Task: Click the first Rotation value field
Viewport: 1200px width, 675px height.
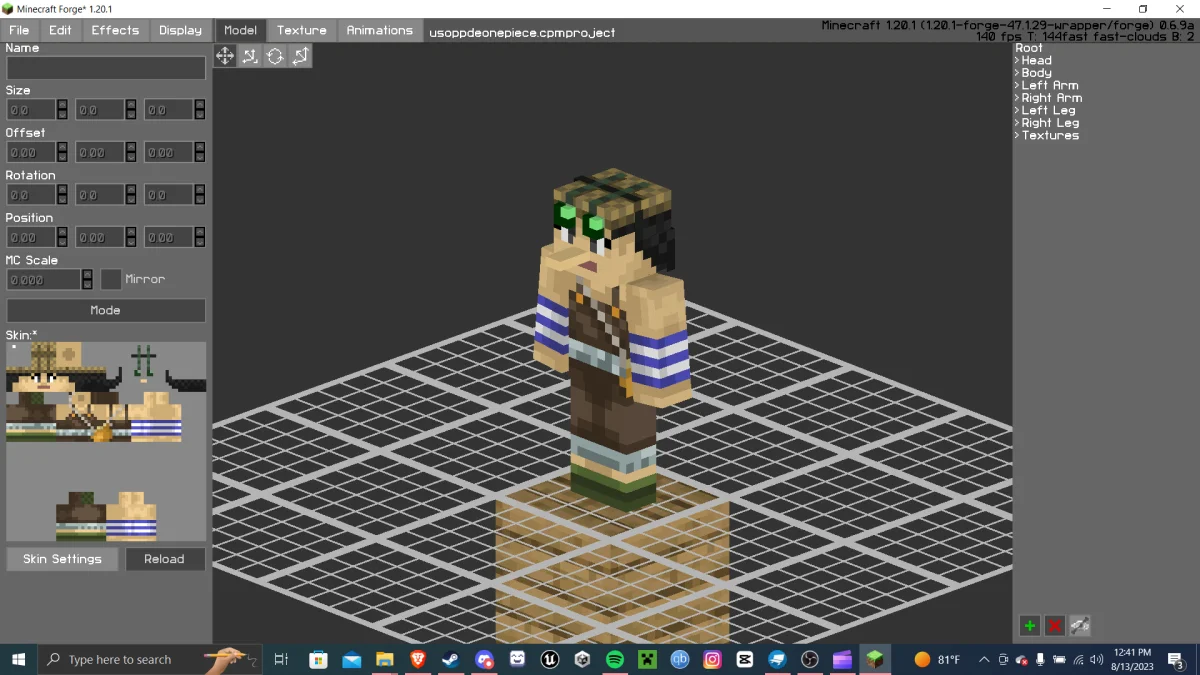Action: click(x=31, y=195)
